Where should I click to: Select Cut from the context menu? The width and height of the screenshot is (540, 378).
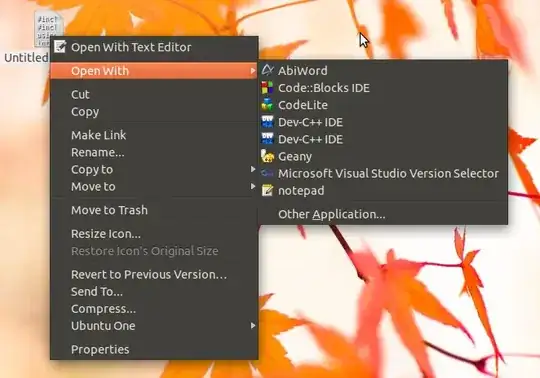[x=154, y=94]
